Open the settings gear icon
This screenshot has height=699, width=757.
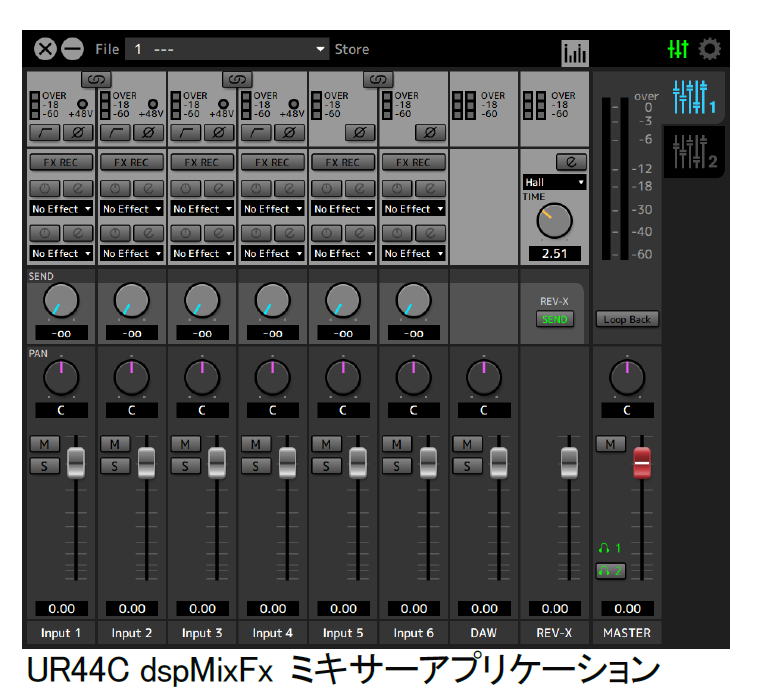[709, 49]
